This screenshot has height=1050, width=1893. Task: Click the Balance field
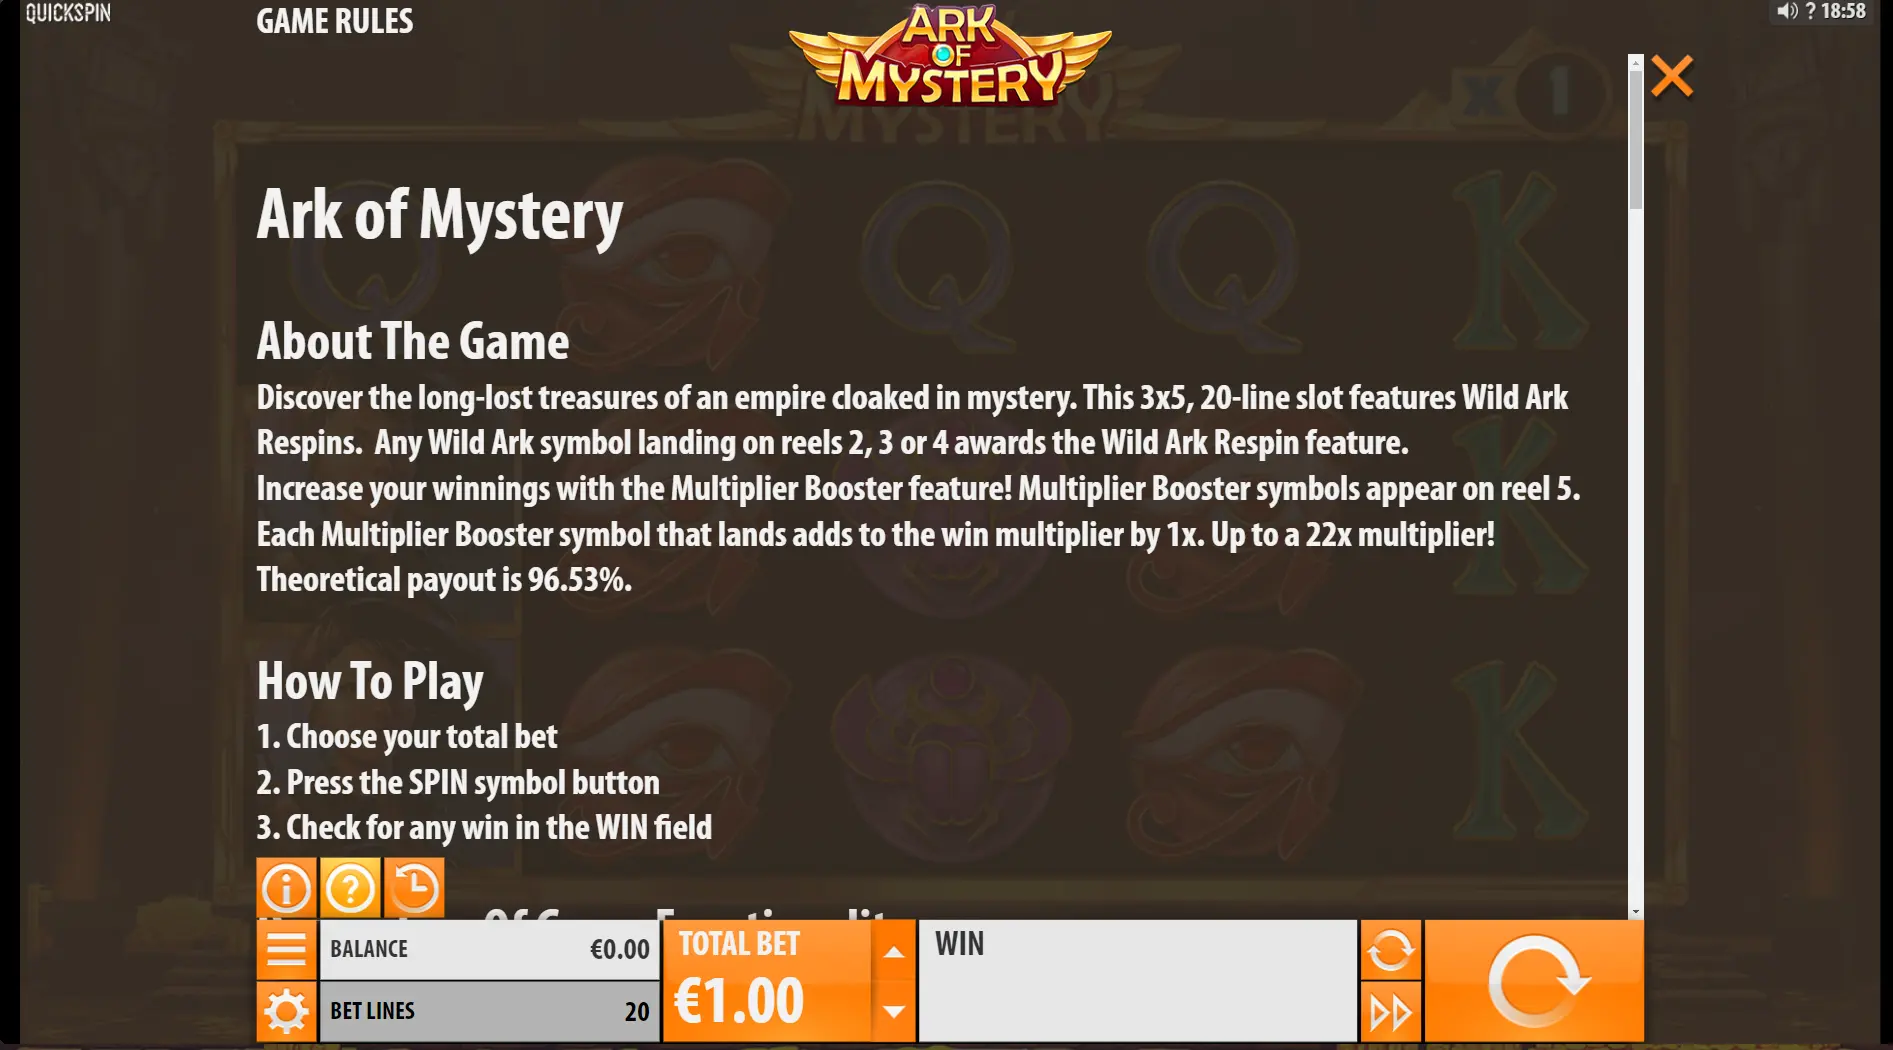pyautogui.click(x=489, y=949)
